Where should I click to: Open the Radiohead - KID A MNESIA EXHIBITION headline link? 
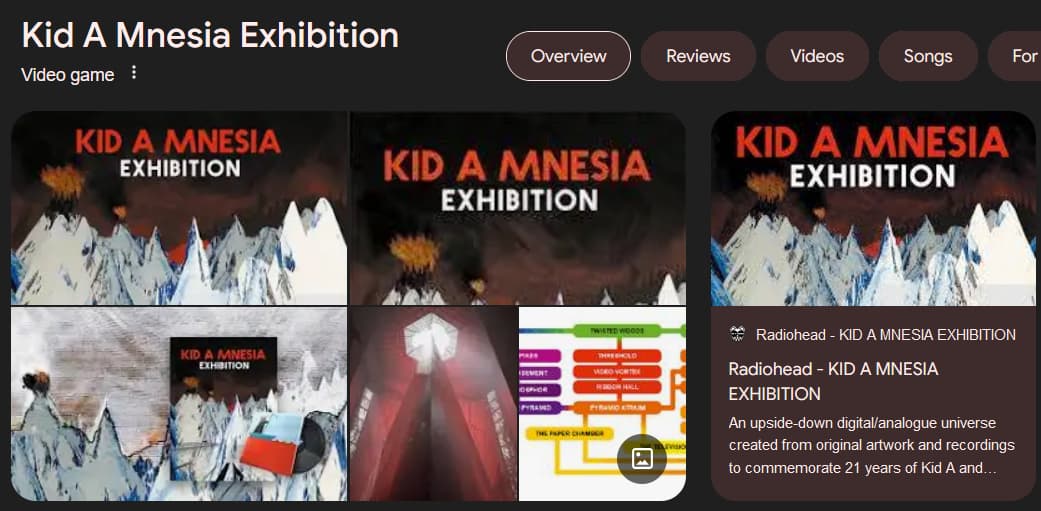tap(834, 382)
